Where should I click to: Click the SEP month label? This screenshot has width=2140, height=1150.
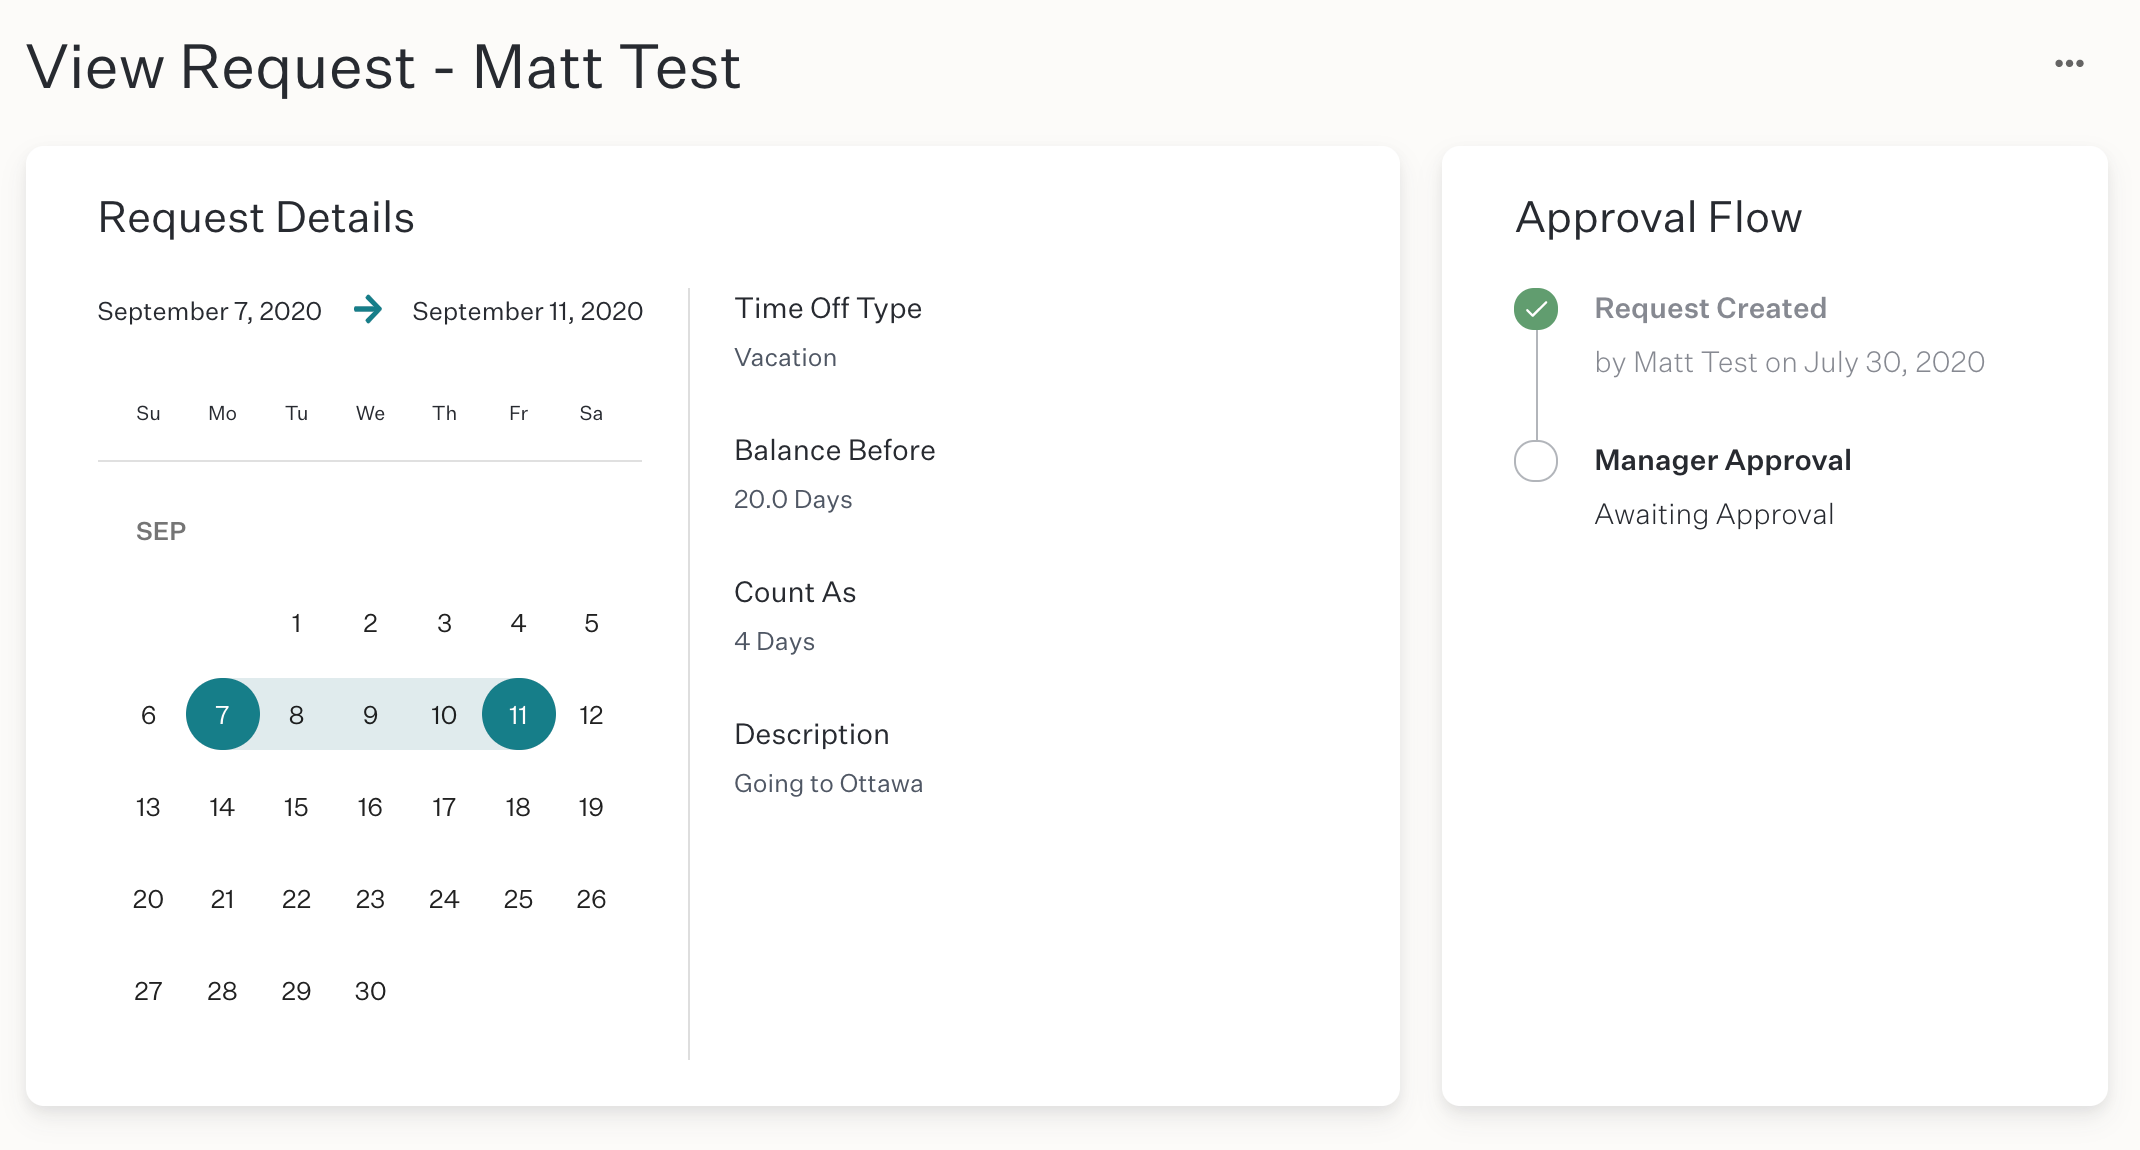(x=161, y=531)
